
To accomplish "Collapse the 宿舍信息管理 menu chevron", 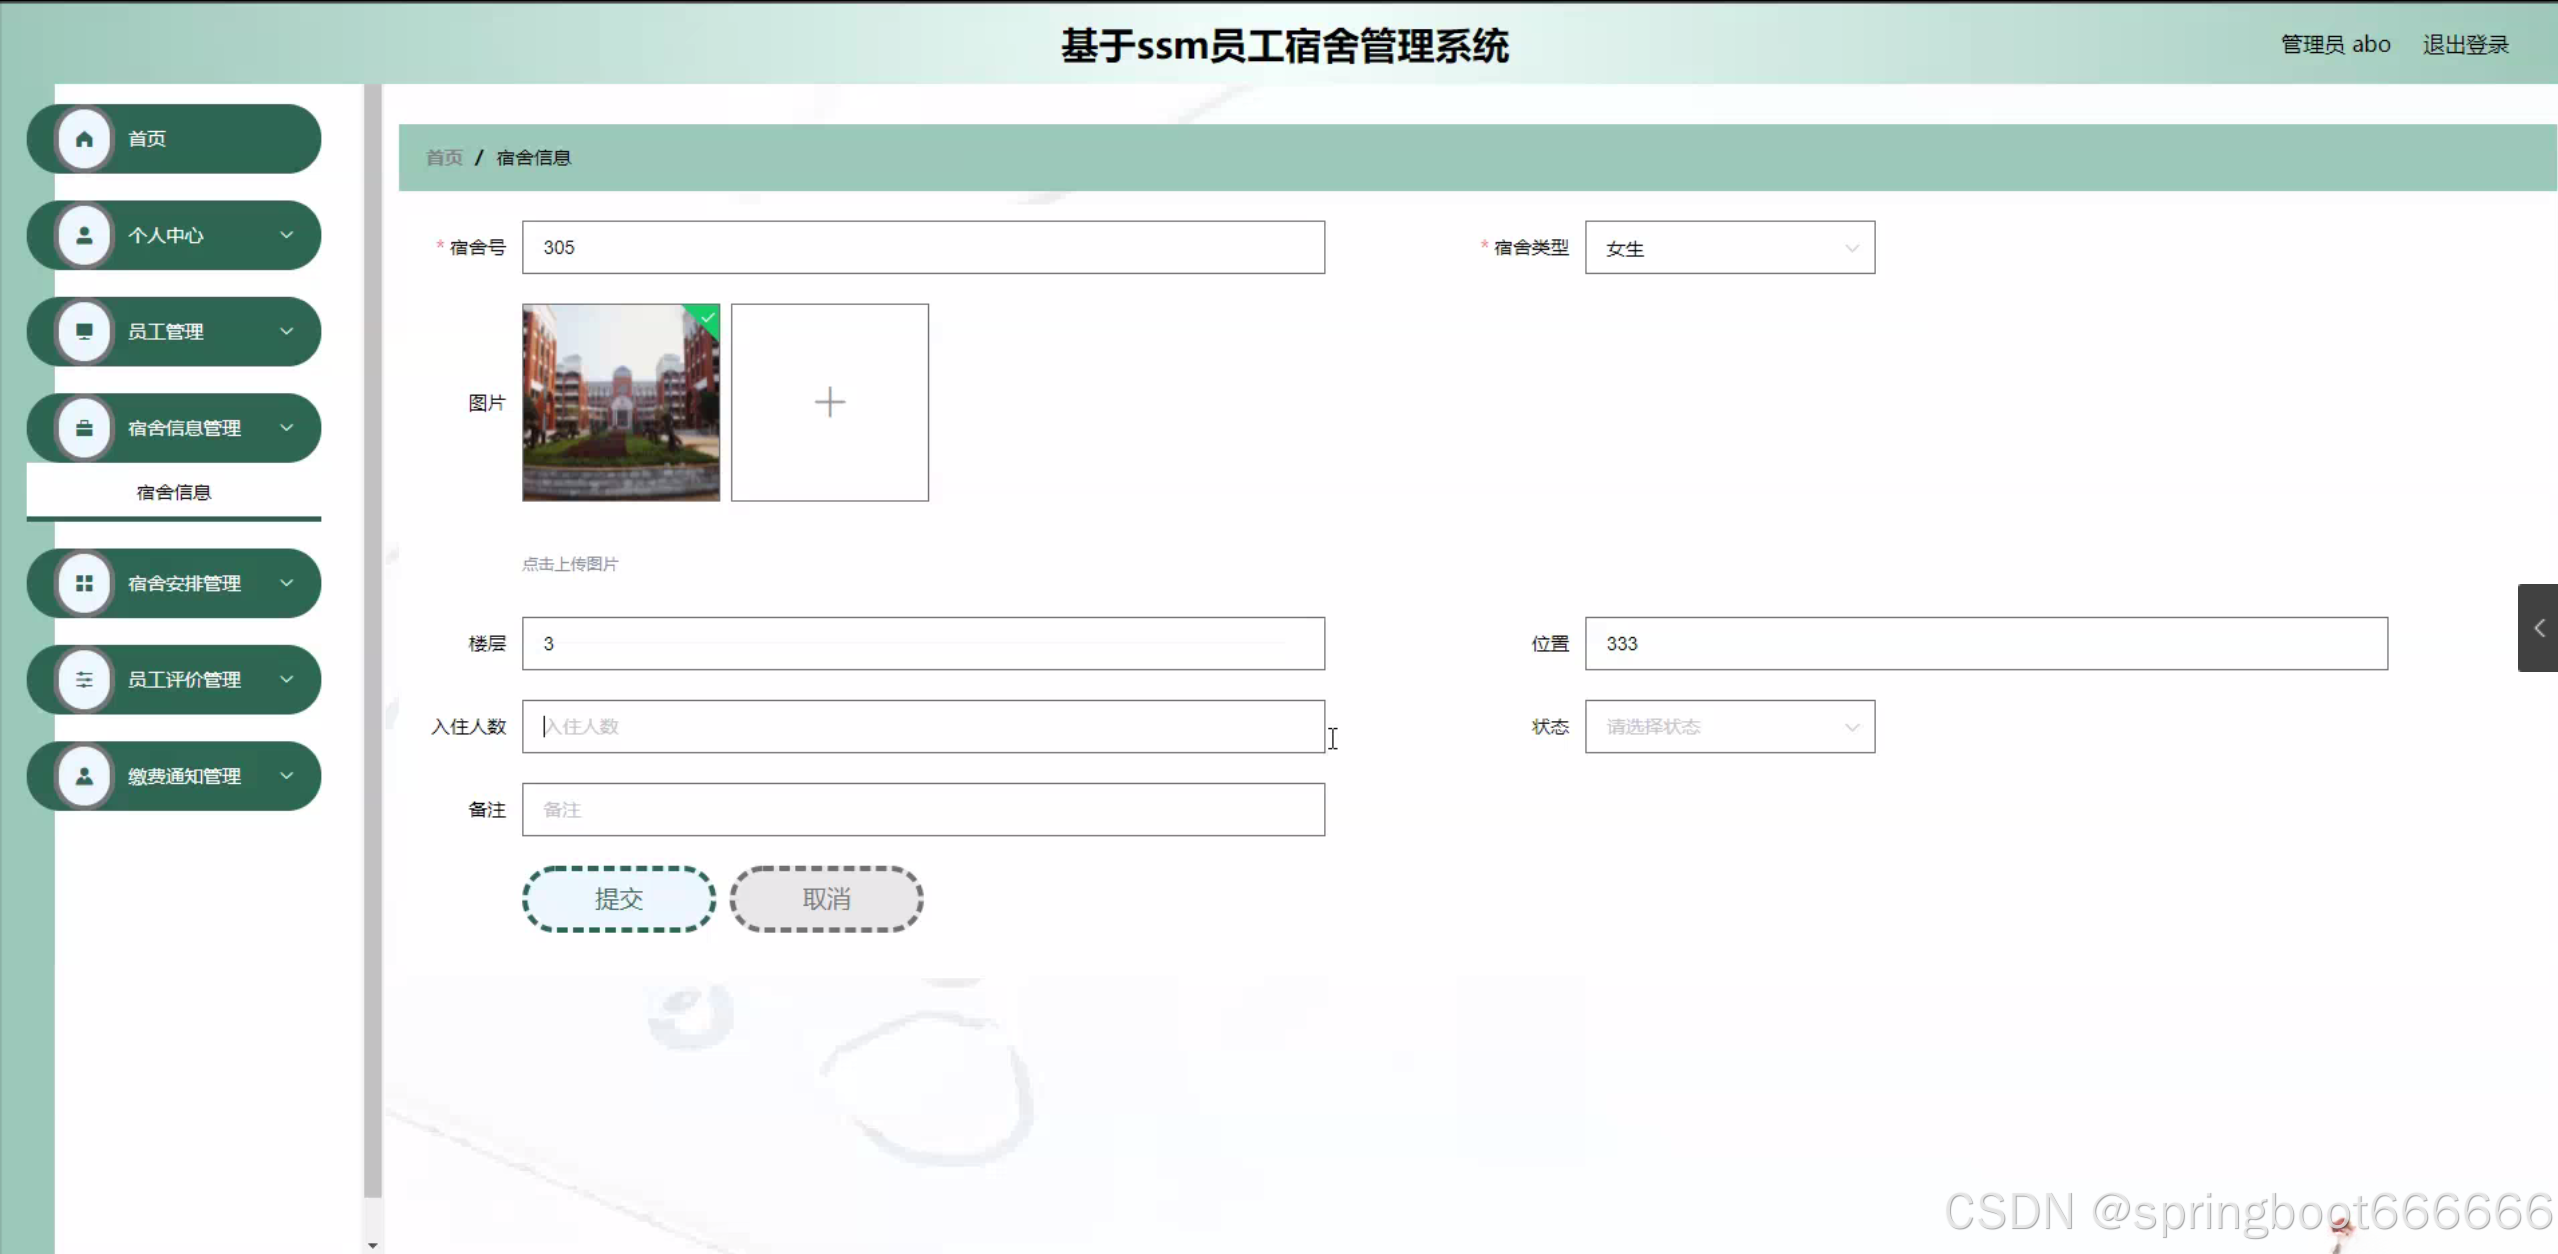I will tap(287, 428).
